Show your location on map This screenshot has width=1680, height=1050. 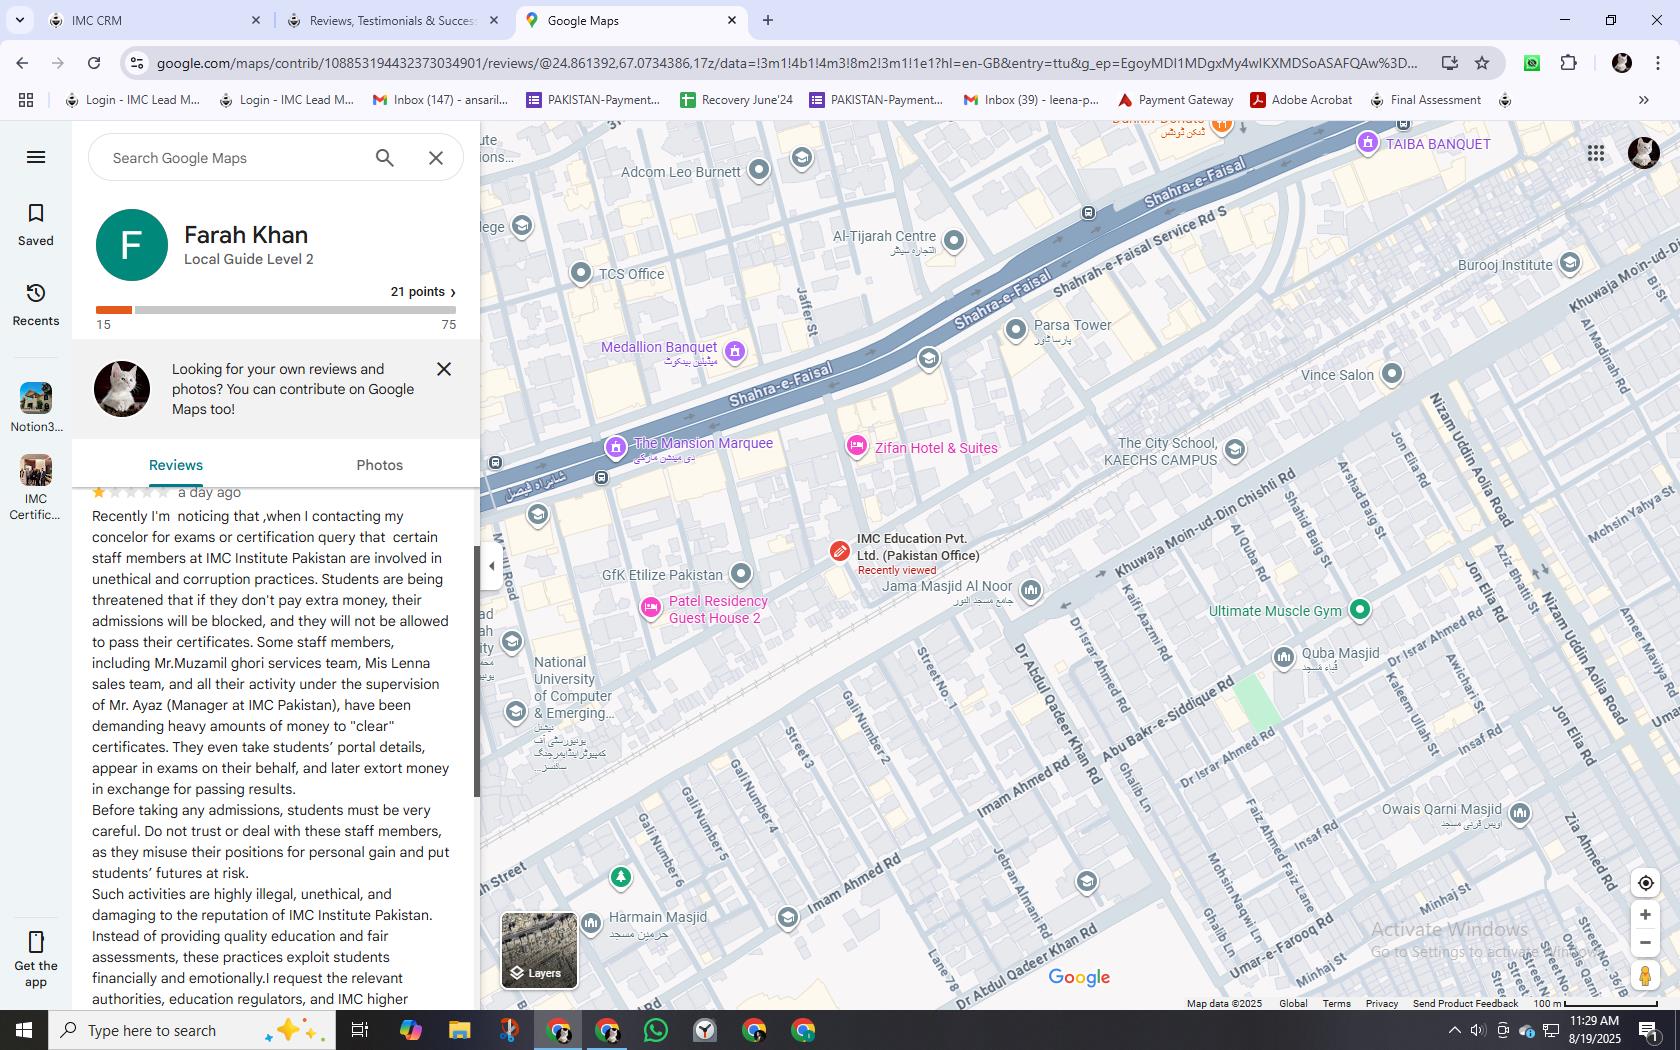[x=1645, y=883]
